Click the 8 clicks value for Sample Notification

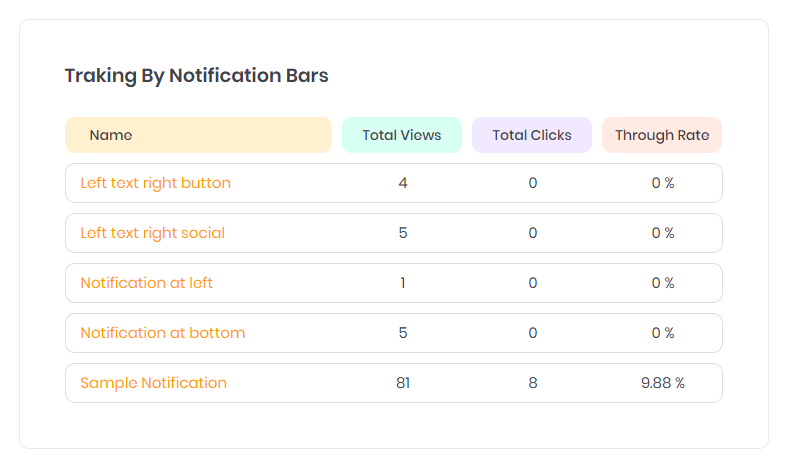533,383
